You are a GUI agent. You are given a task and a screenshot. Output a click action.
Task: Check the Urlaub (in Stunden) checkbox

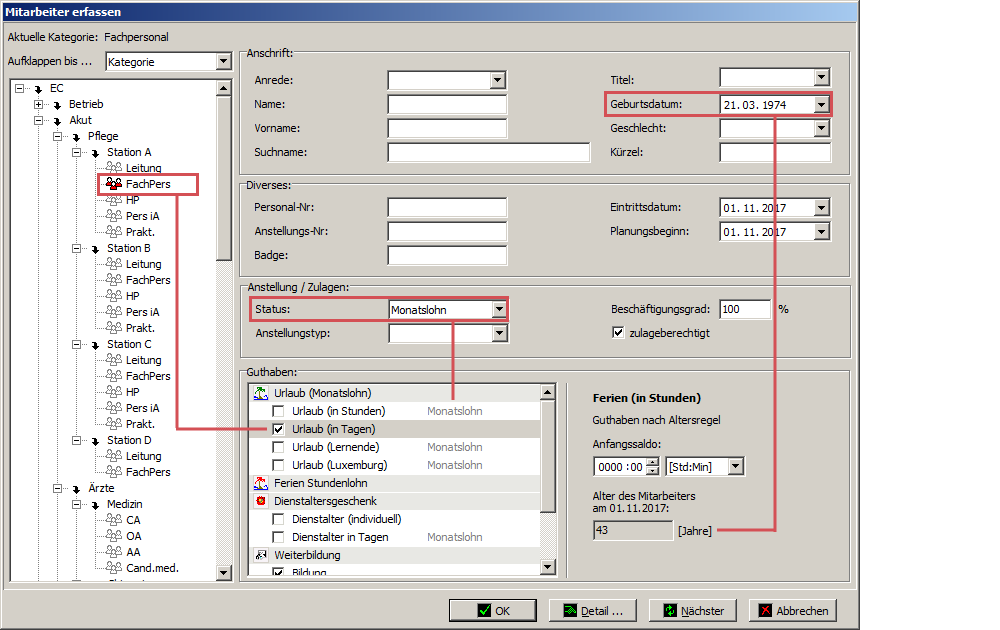pos(279,411)
